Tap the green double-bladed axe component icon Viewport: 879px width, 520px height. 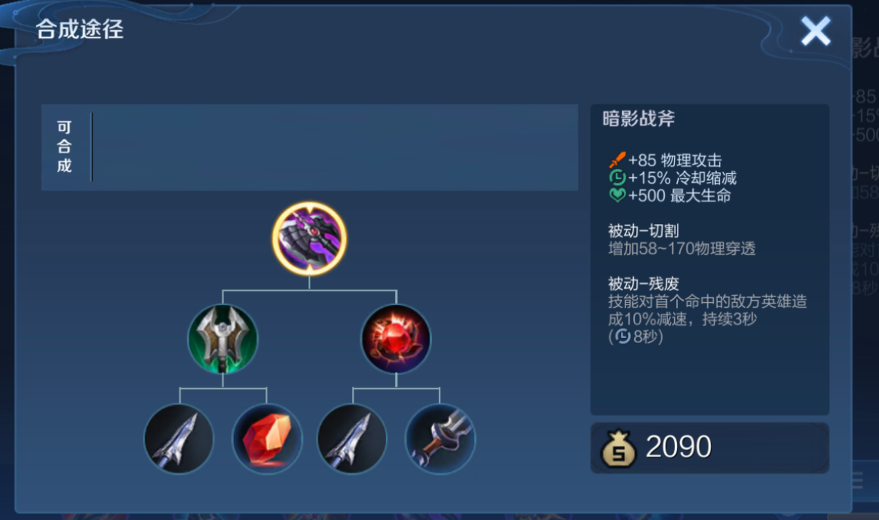pos(223,338)
